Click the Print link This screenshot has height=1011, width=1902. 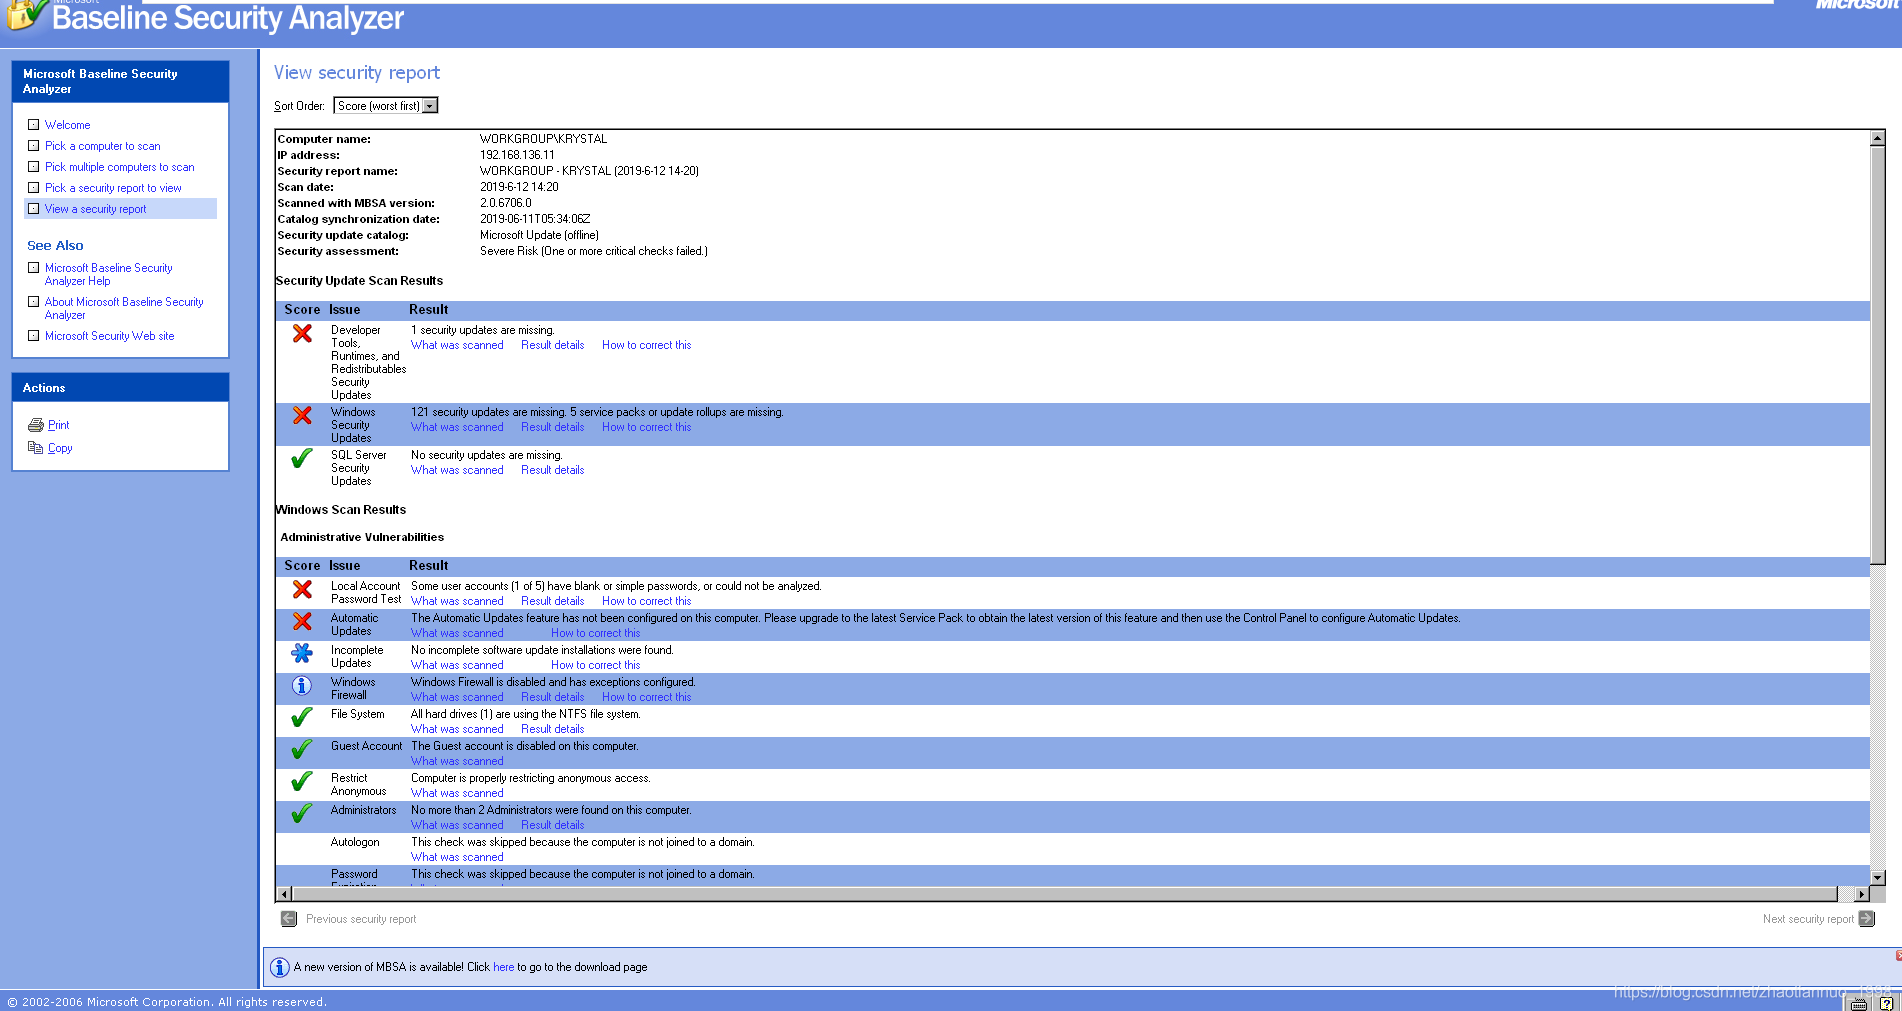(x=59, y=425)
